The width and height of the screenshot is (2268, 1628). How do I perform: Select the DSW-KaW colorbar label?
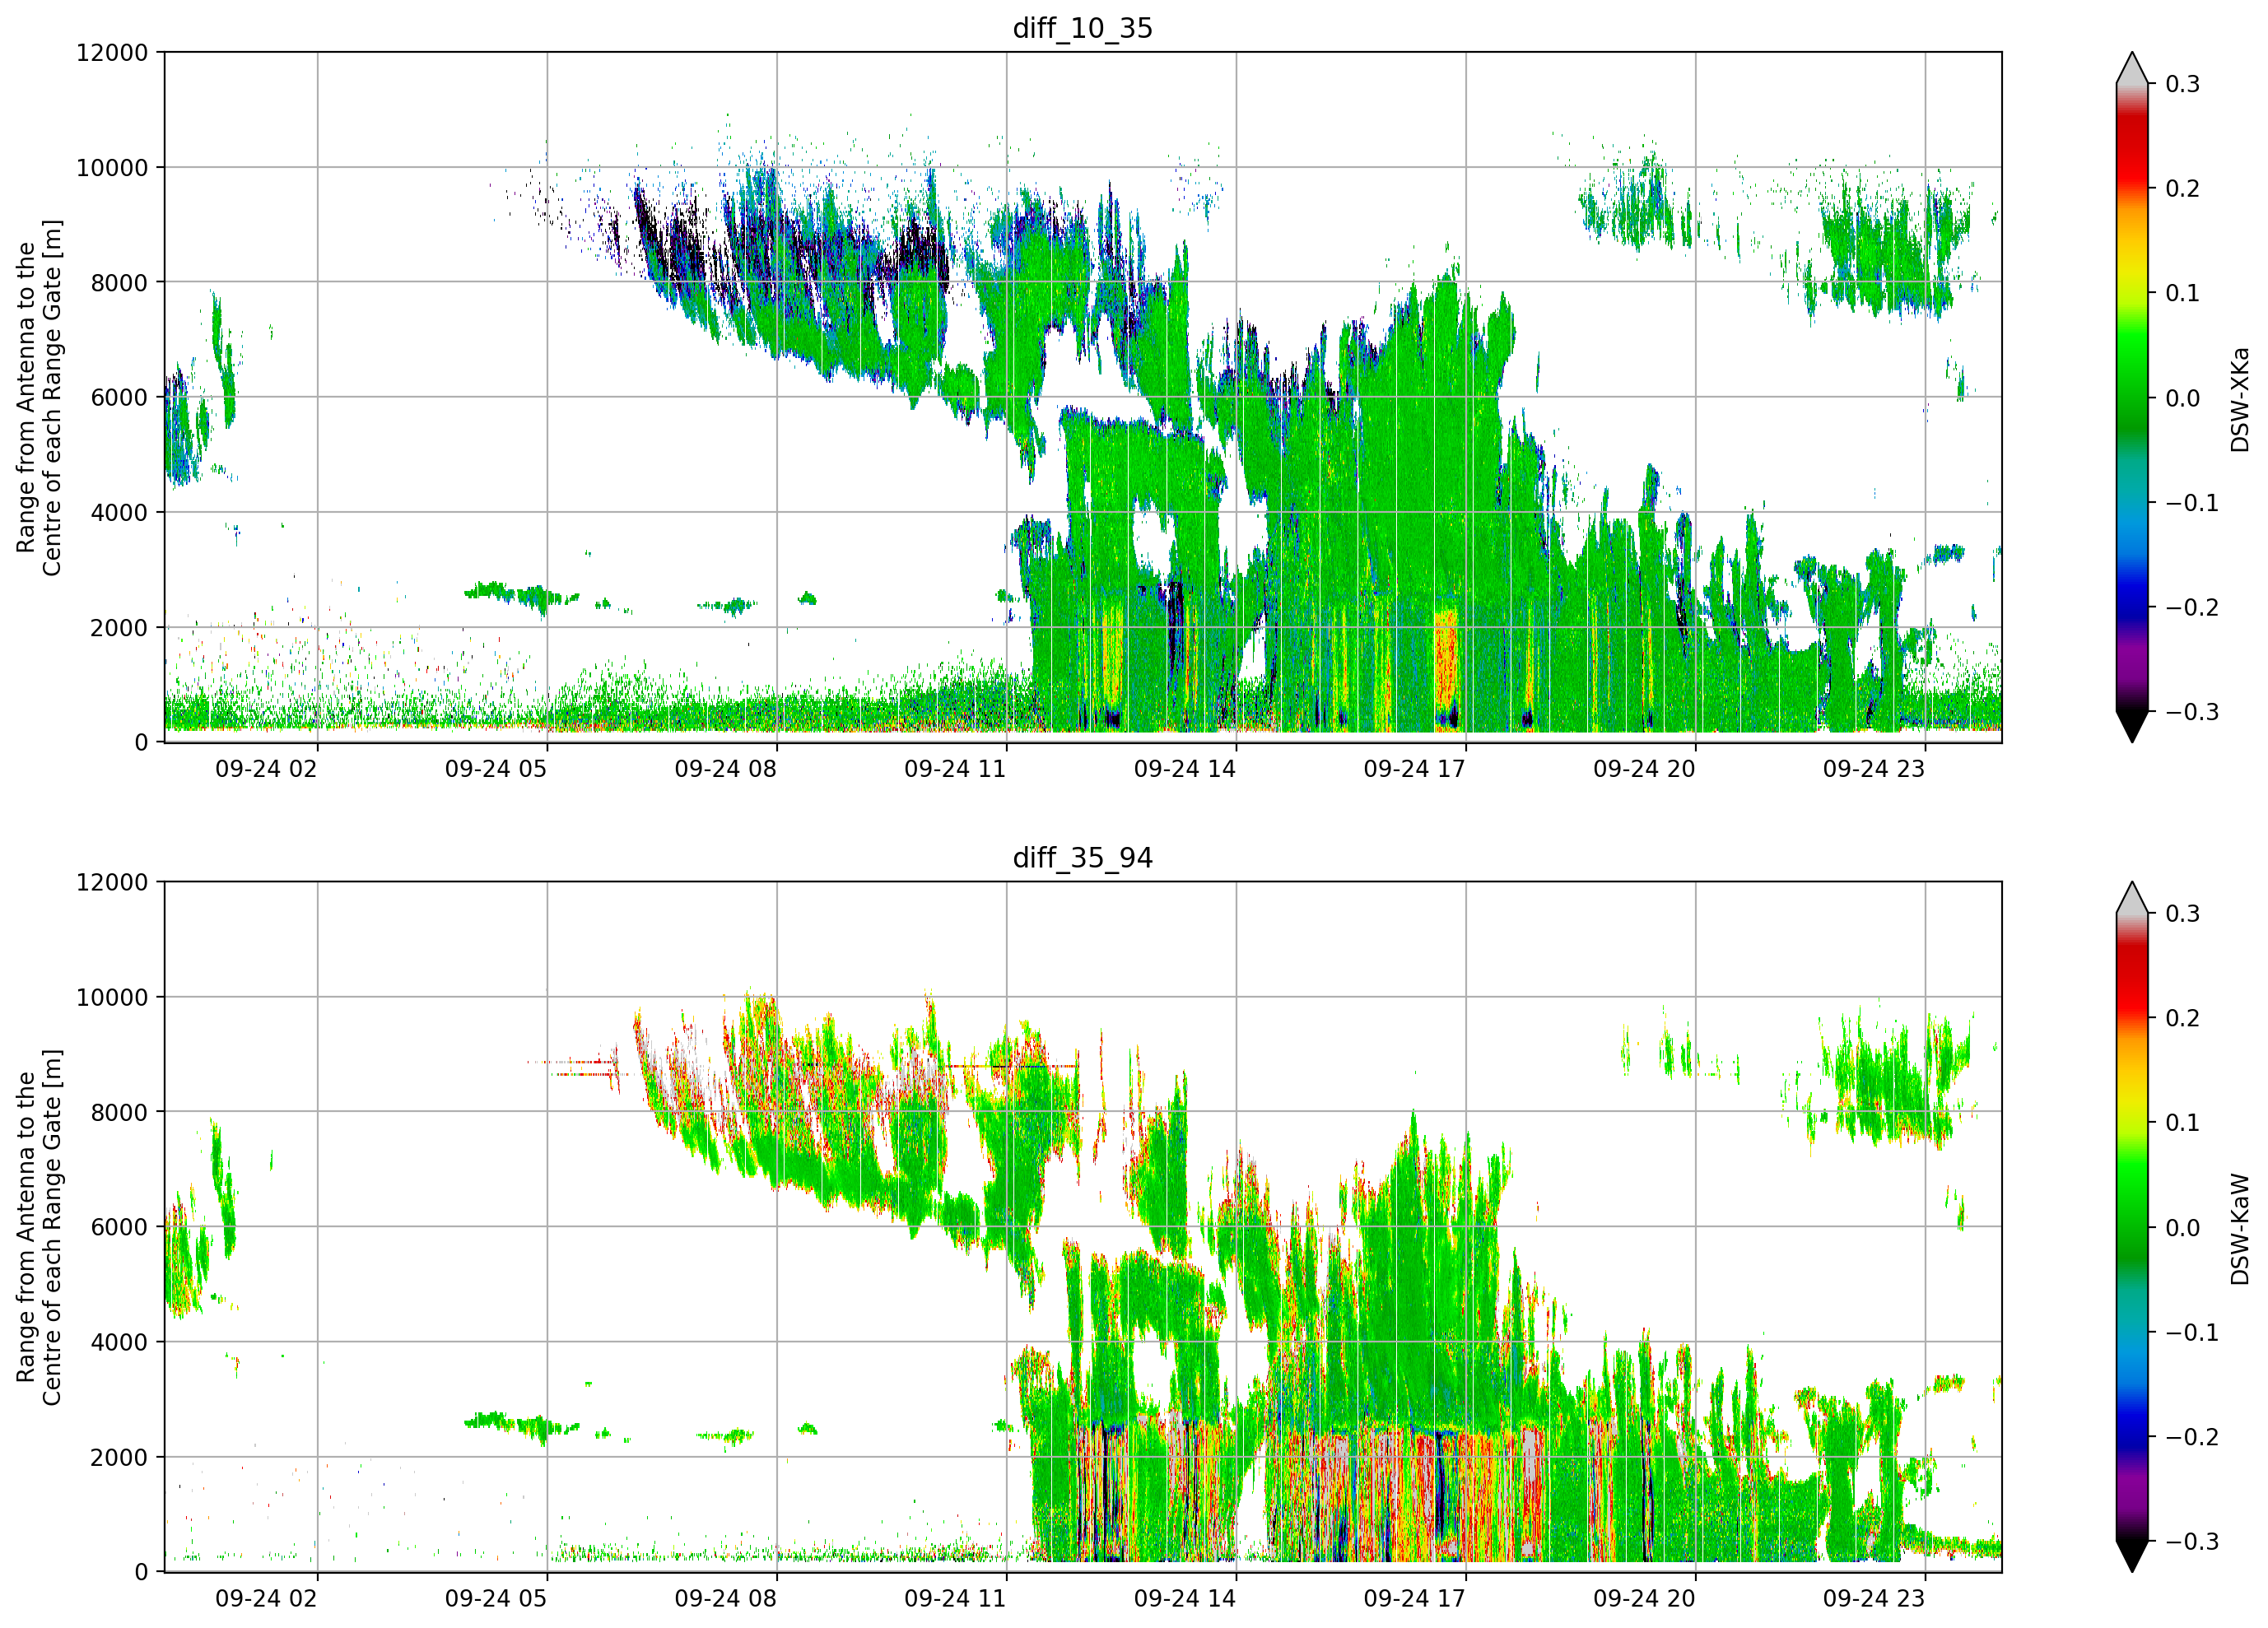[2239, 1229]
